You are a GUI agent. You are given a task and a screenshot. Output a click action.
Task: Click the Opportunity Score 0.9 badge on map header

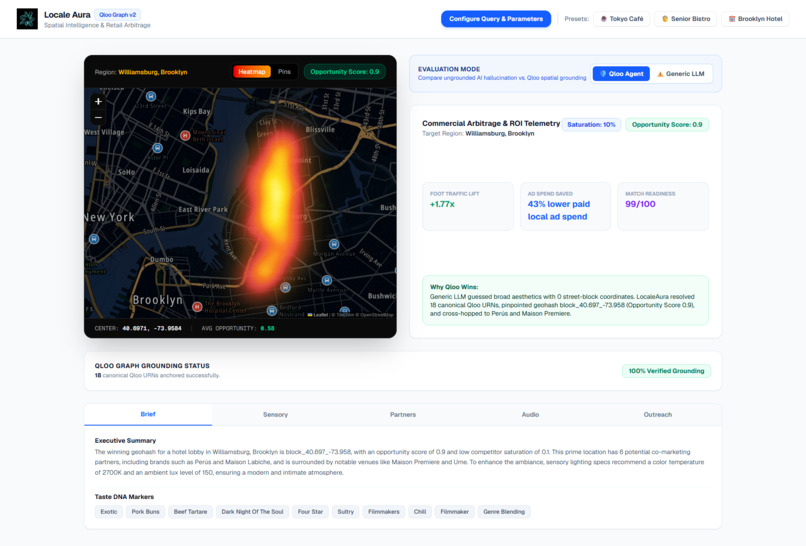coord(344,71)
